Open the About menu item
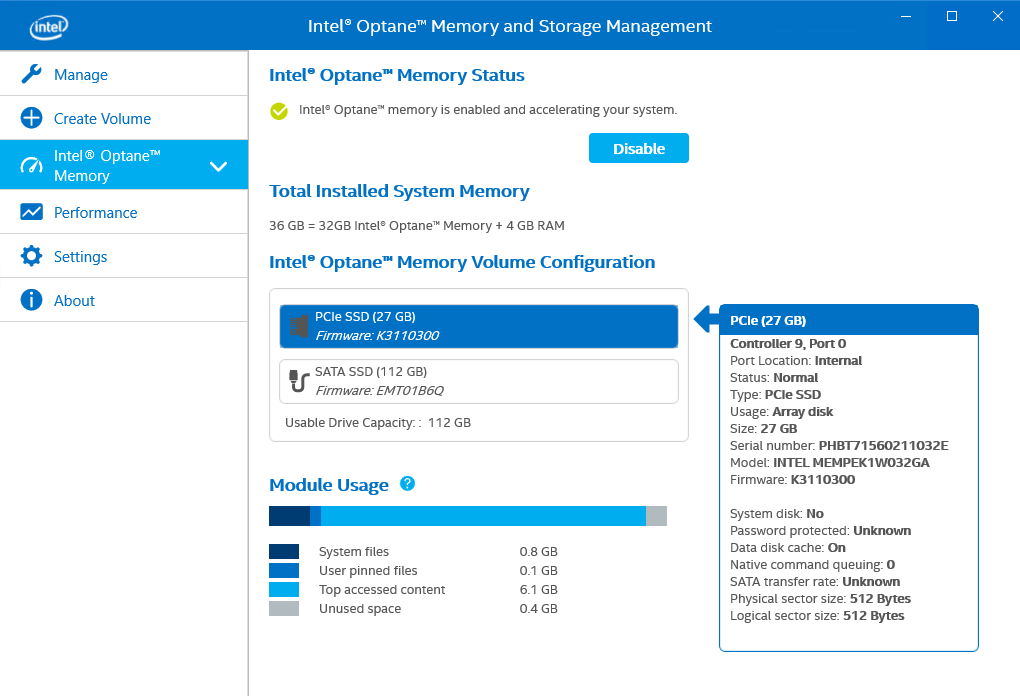Screen dimensions: 1020x696 pyautogui.click(x=124, y=301)
